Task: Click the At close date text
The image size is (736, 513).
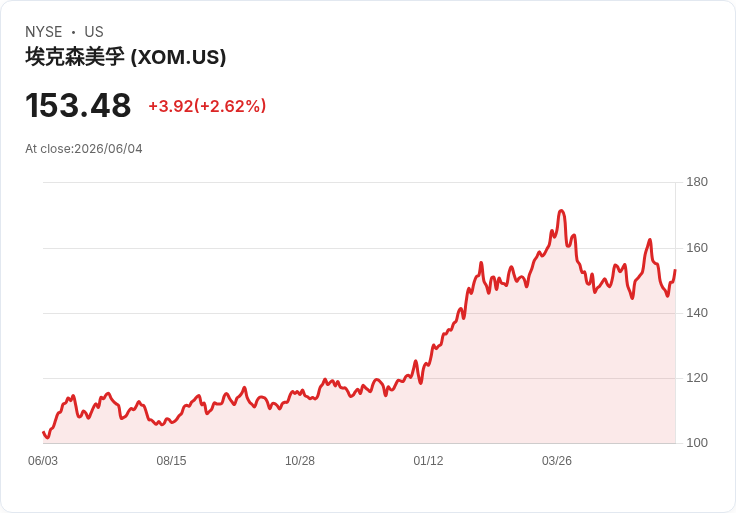Action: point(84,149)
